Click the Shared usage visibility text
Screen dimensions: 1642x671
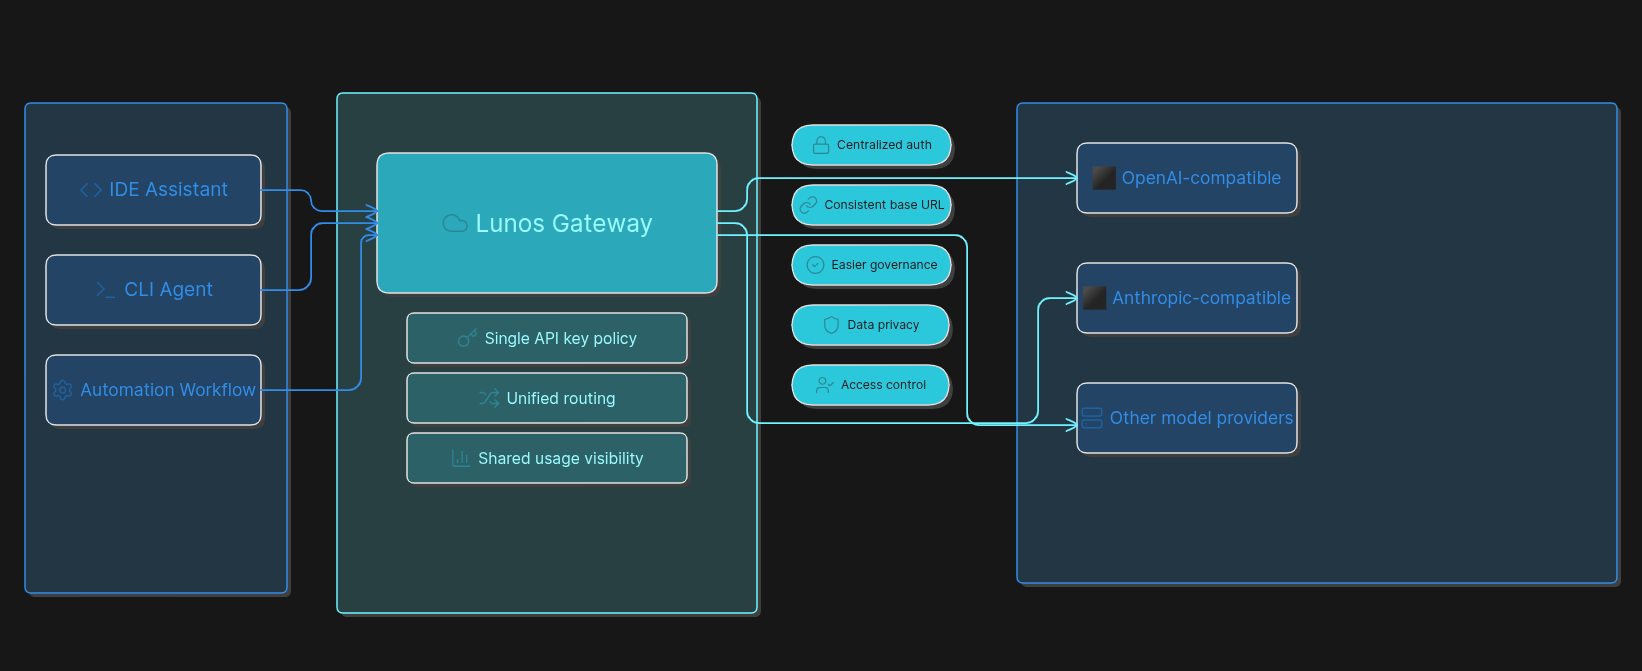(x=561, y=459)
